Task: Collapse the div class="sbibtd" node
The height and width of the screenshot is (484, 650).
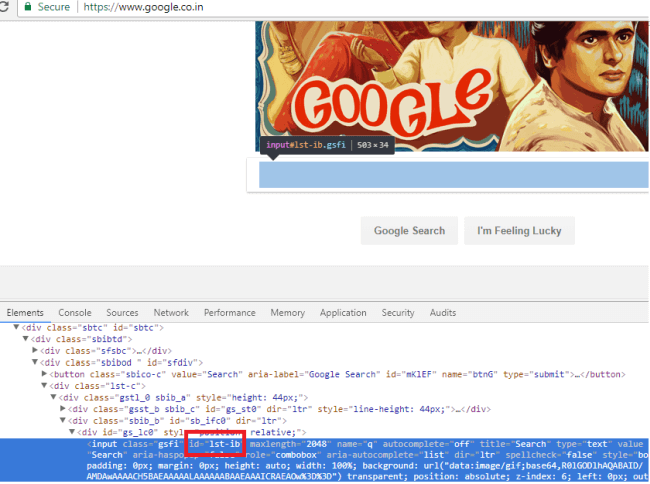Action: (x=26, y=339)
